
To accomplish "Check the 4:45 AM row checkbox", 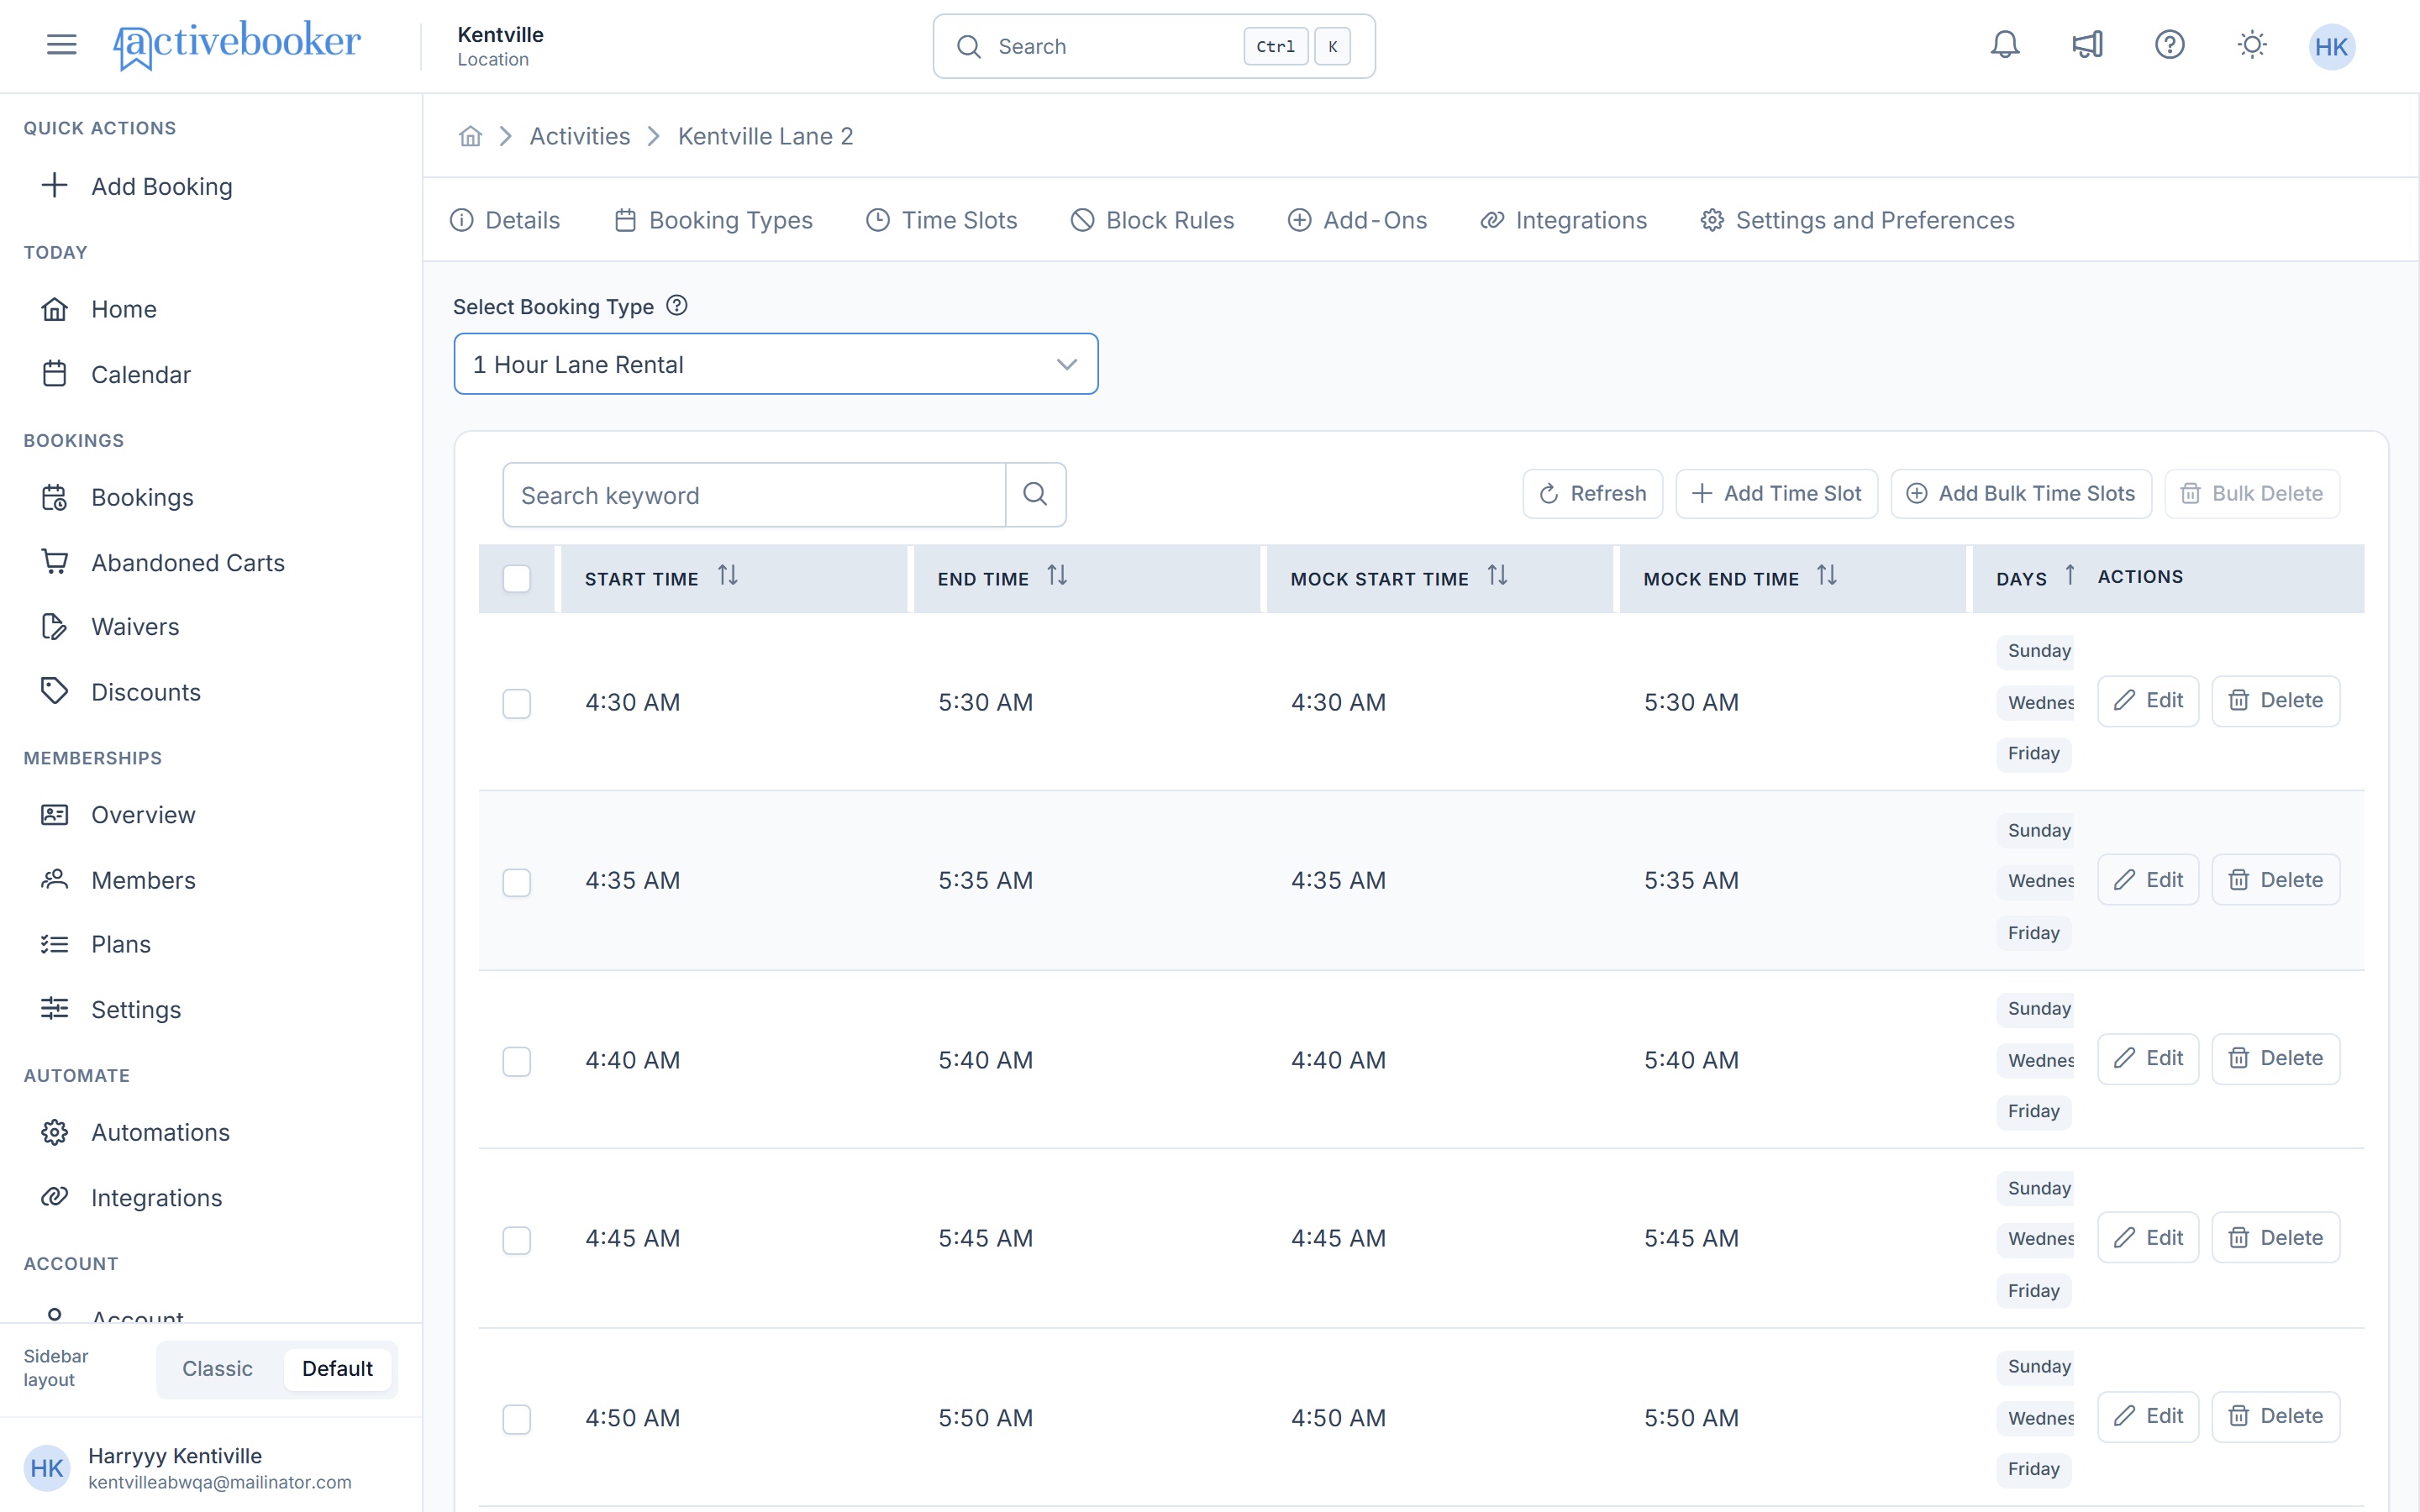I will click(x=516, y=1240).
